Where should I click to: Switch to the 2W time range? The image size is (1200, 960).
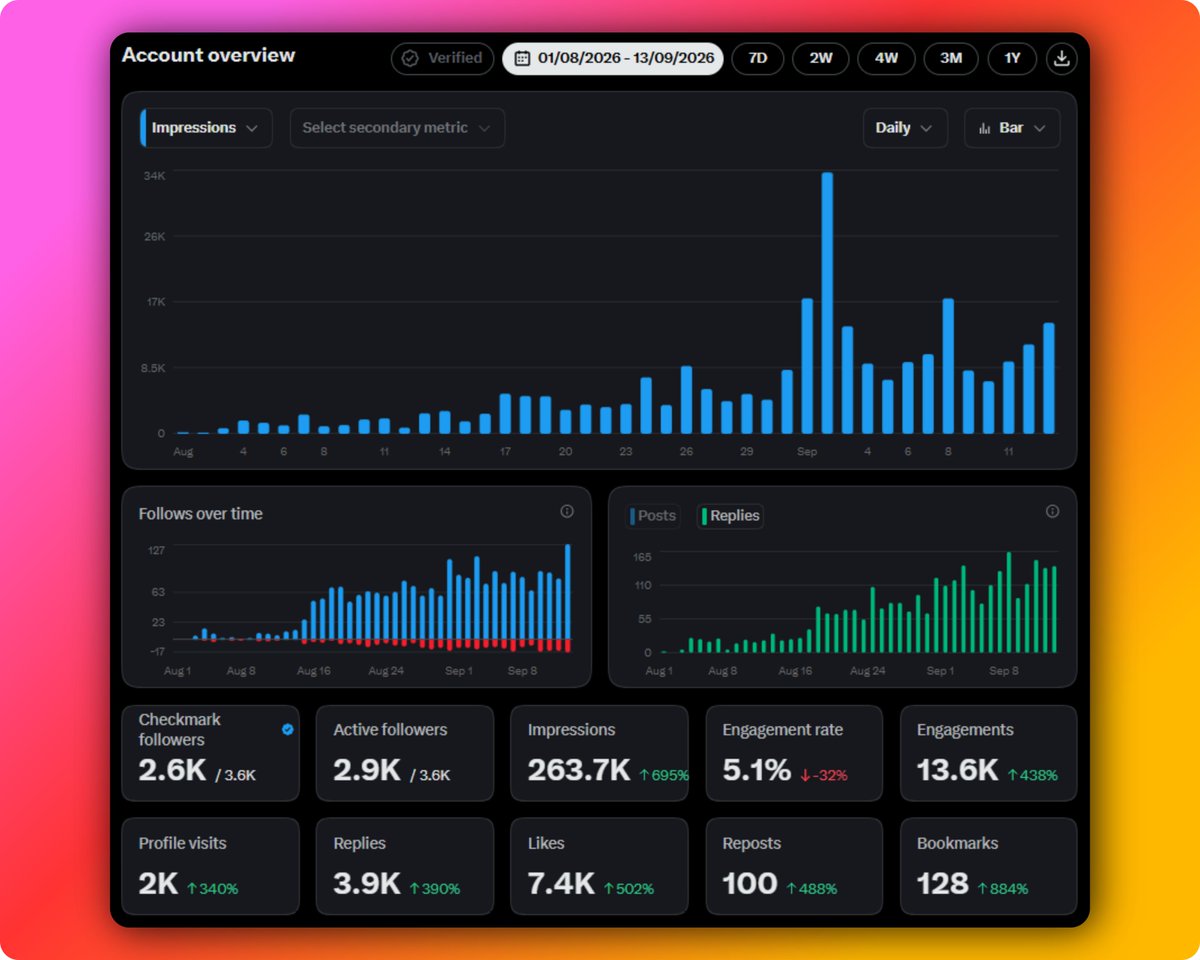[x=821, y=58]
